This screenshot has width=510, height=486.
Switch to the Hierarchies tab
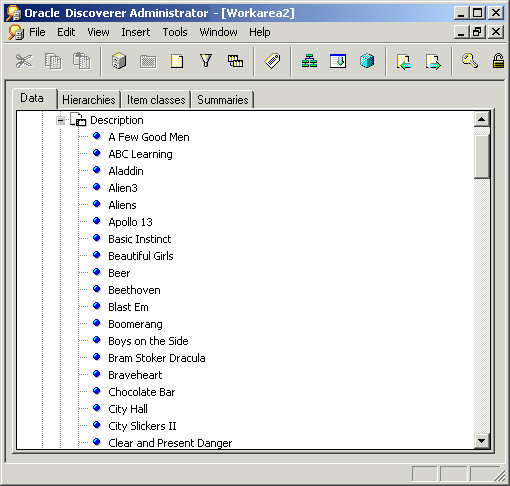pyautogui.click(x=89, y=100)
